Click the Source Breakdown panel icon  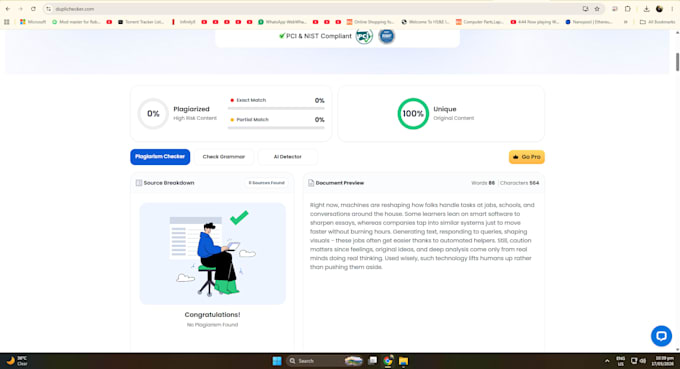(139, 183)
